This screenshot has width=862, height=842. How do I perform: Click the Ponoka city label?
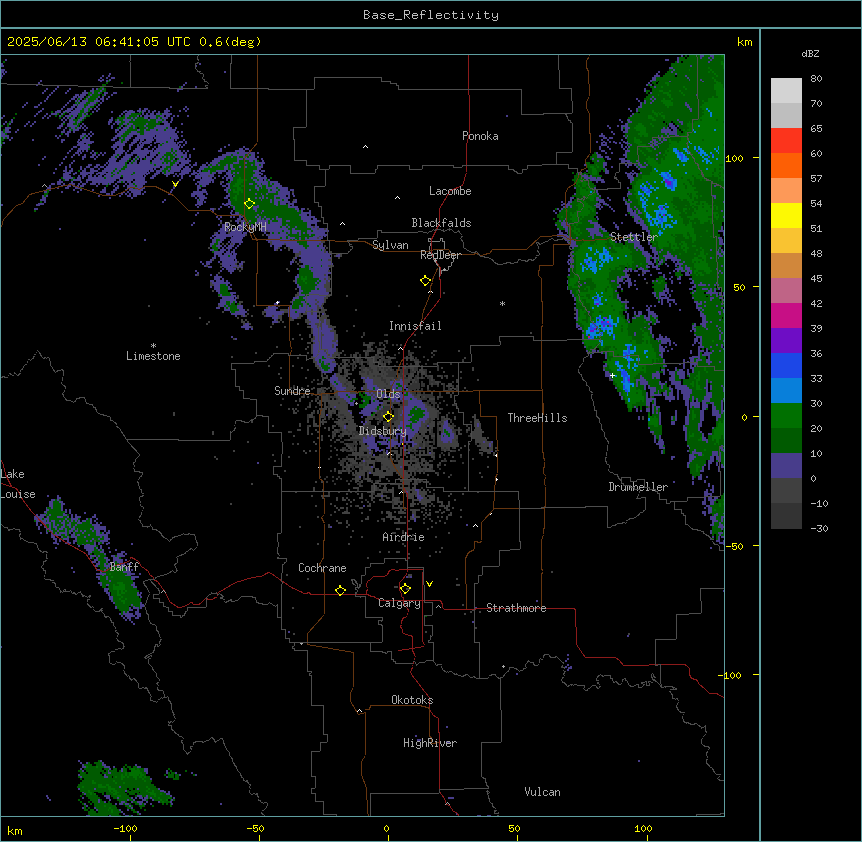coord(480,136)
